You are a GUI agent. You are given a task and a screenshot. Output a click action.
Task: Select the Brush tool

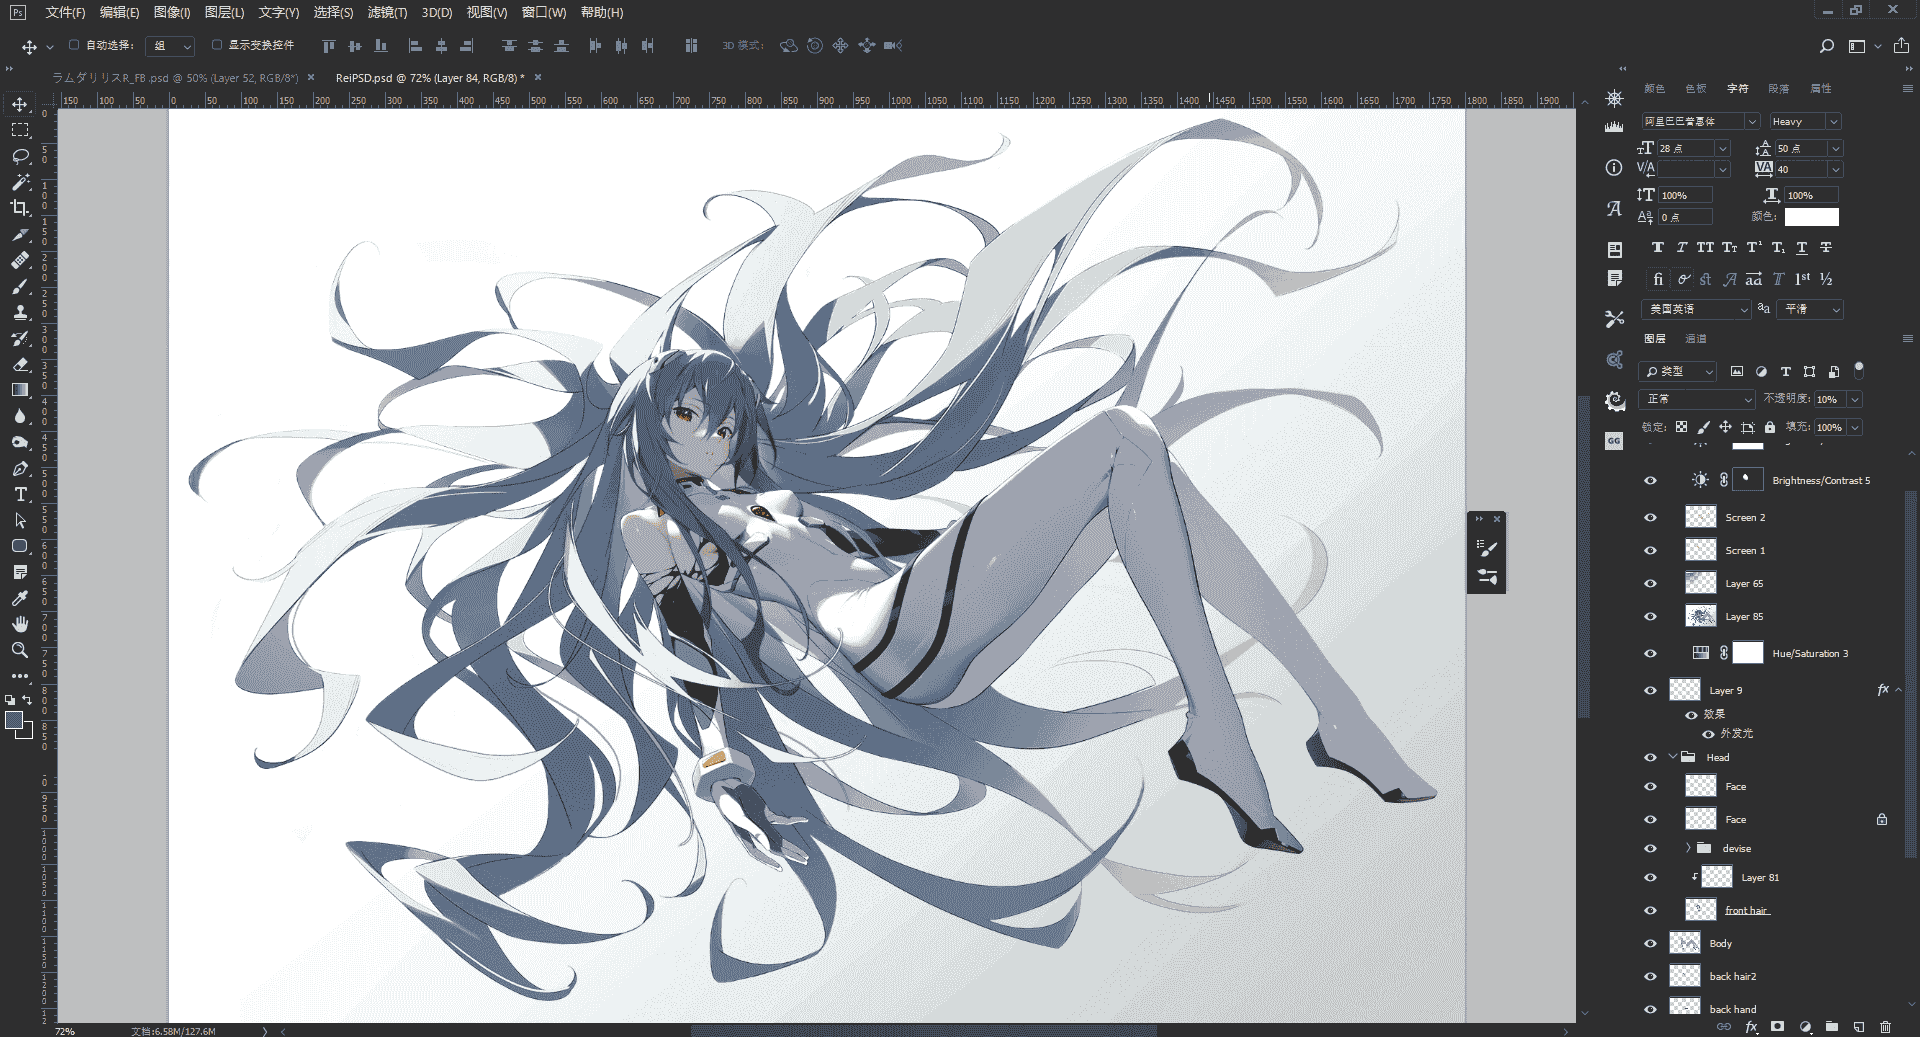tap(20, 286)
